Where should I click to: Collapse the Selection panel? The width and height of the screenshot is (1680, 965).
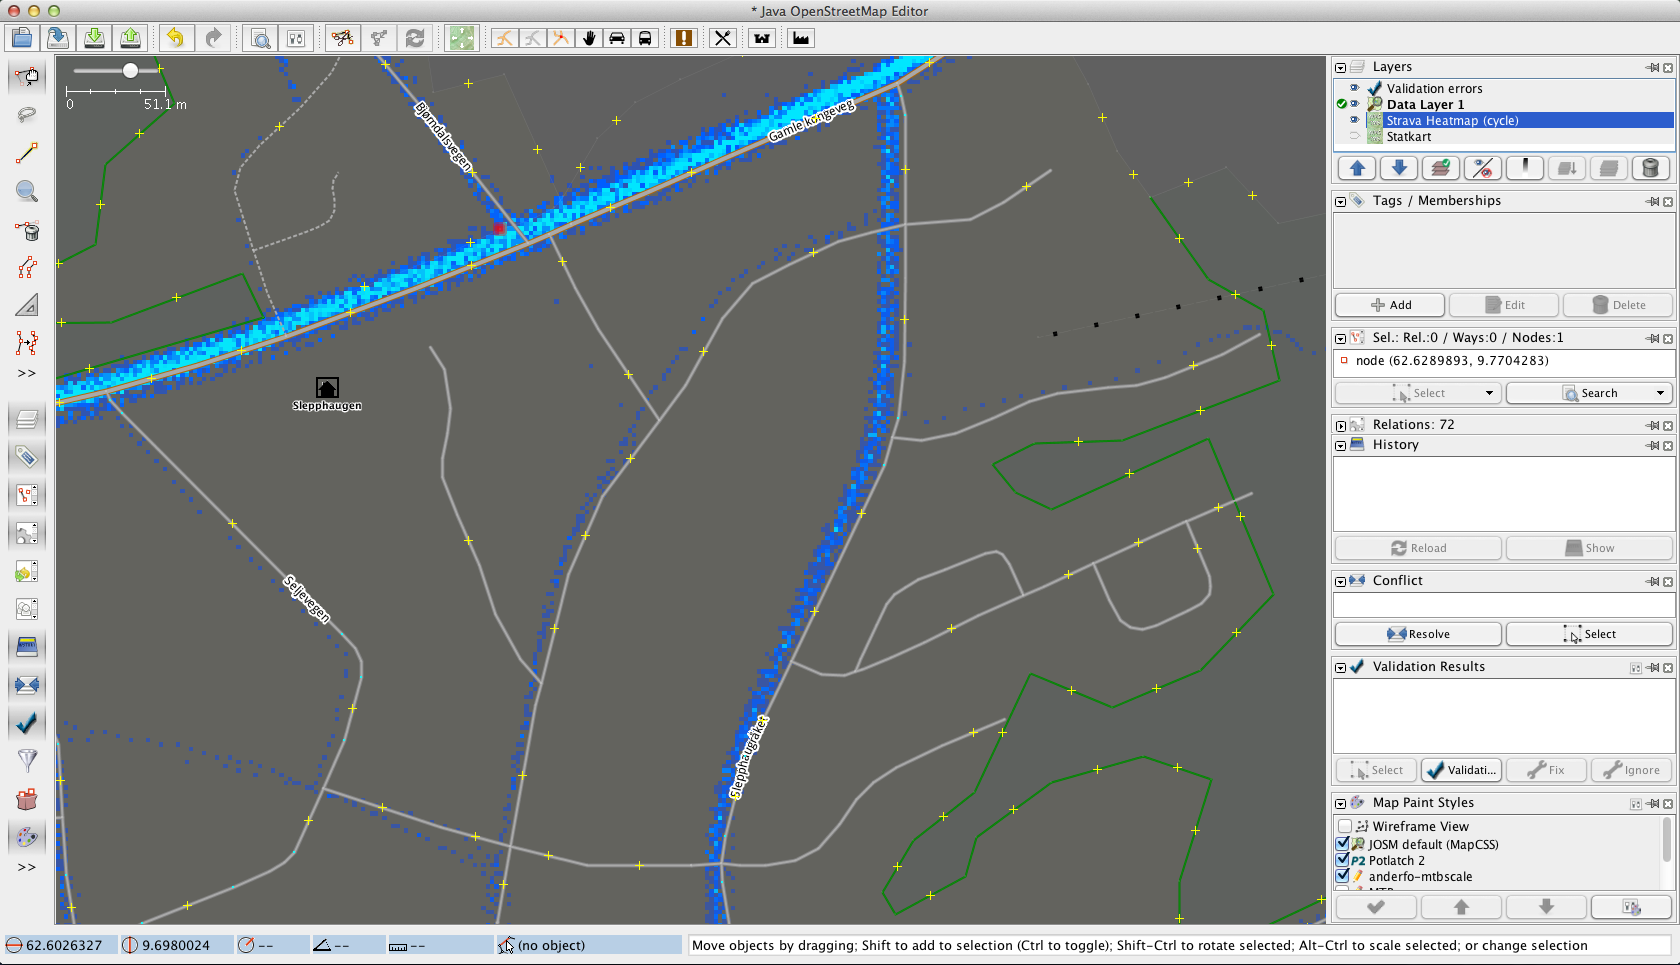coord(1340,338)
